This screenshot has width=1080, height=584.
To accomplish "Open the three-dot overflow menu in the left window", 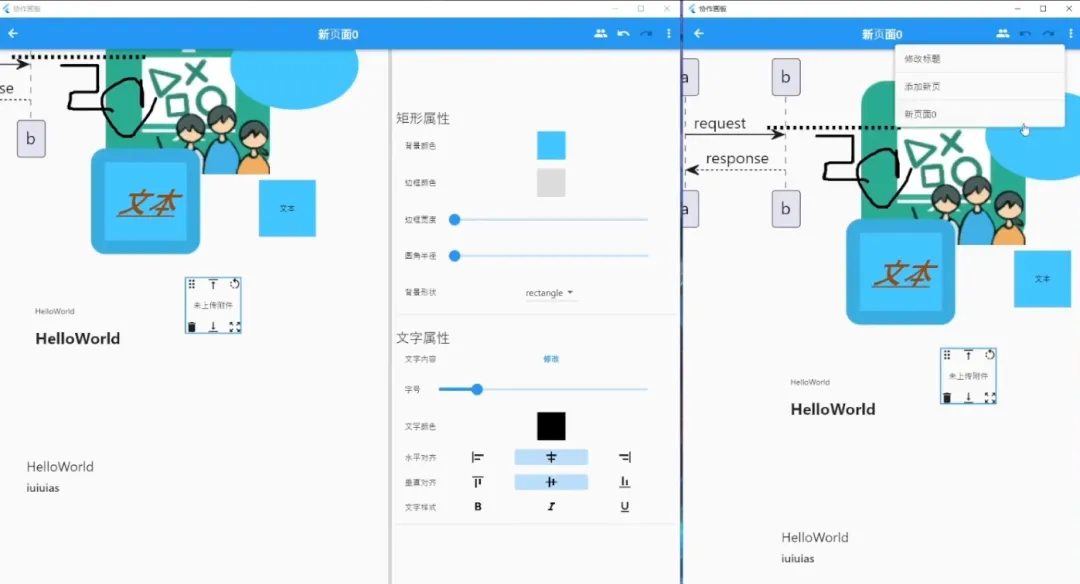I will 669,34.
